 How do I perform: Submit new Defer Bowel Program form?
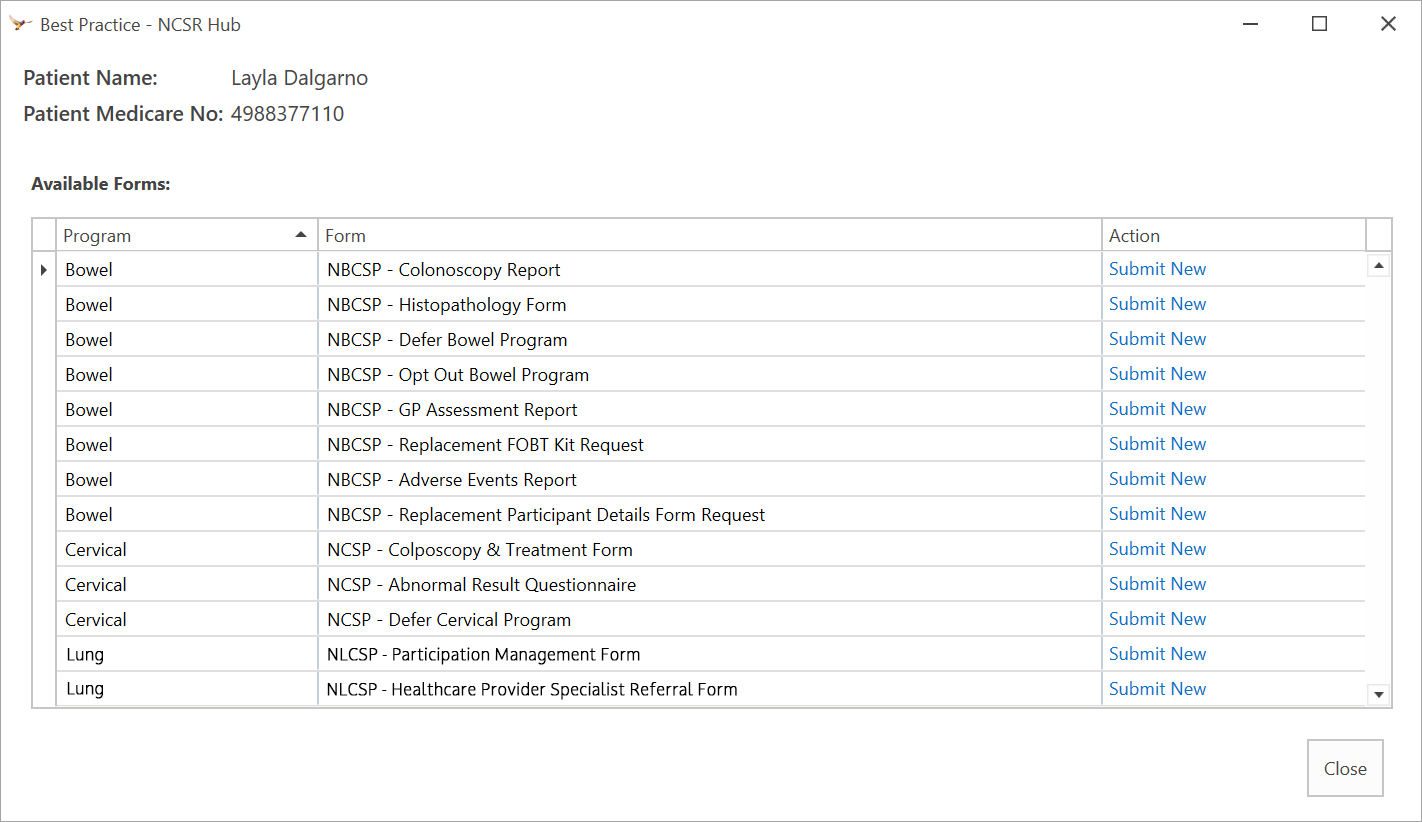tap(1157, 339)
